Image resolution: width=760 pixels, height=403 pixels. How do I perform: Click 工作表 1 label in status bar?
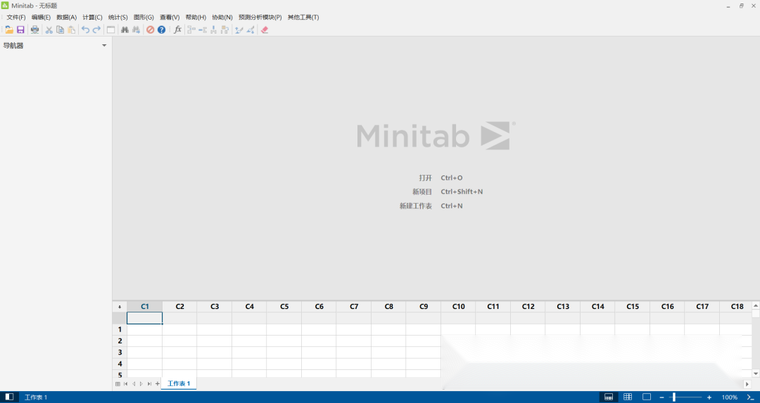[36, 397]
